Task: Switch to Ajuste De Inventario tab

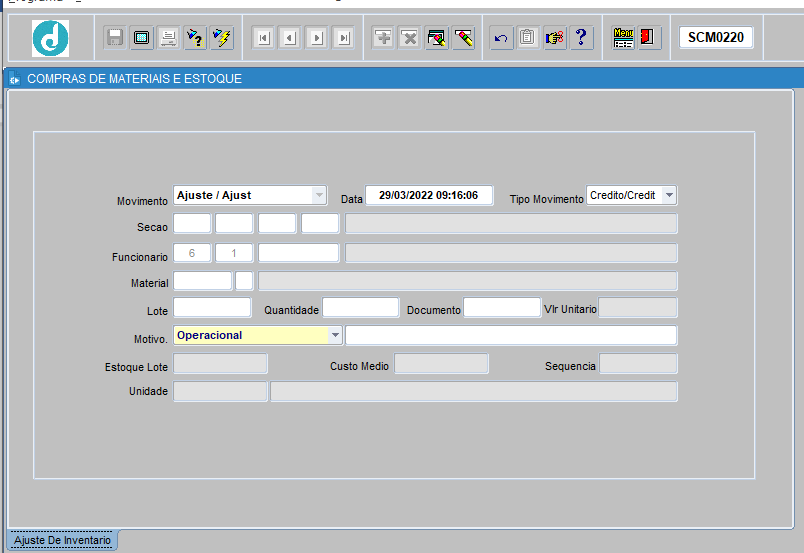Action: [x=62, y=540]
